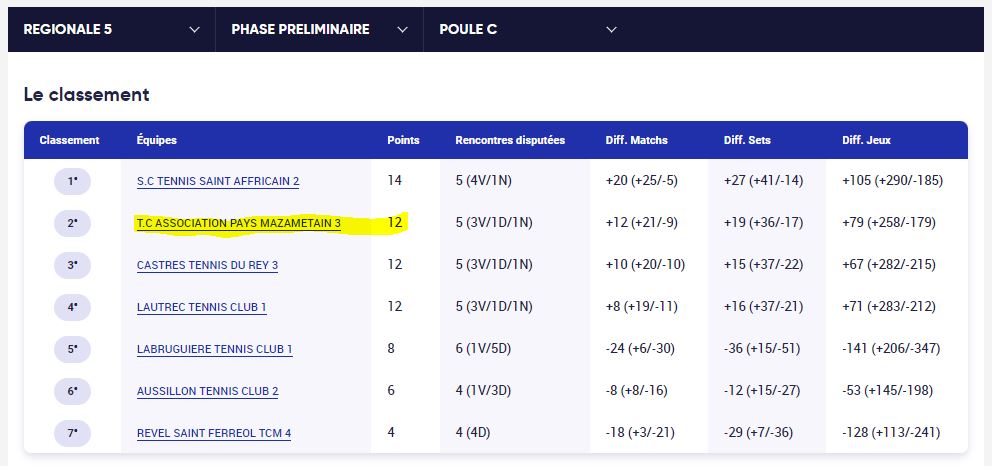Click the Points column header
Screen dimensions: 992x466
[x=403, y=140]
